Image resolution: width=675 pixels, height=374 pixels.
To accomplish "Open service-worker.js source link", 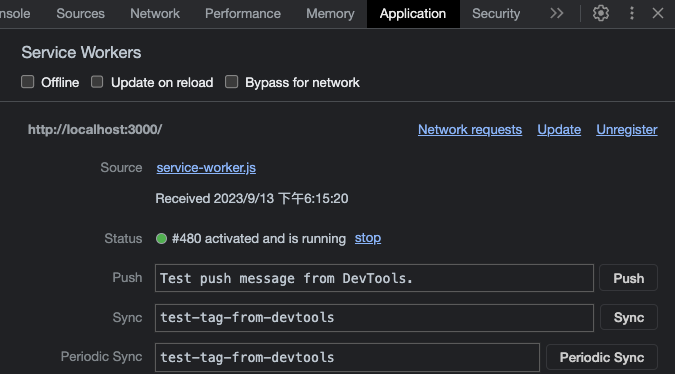I will coord(206,168).
